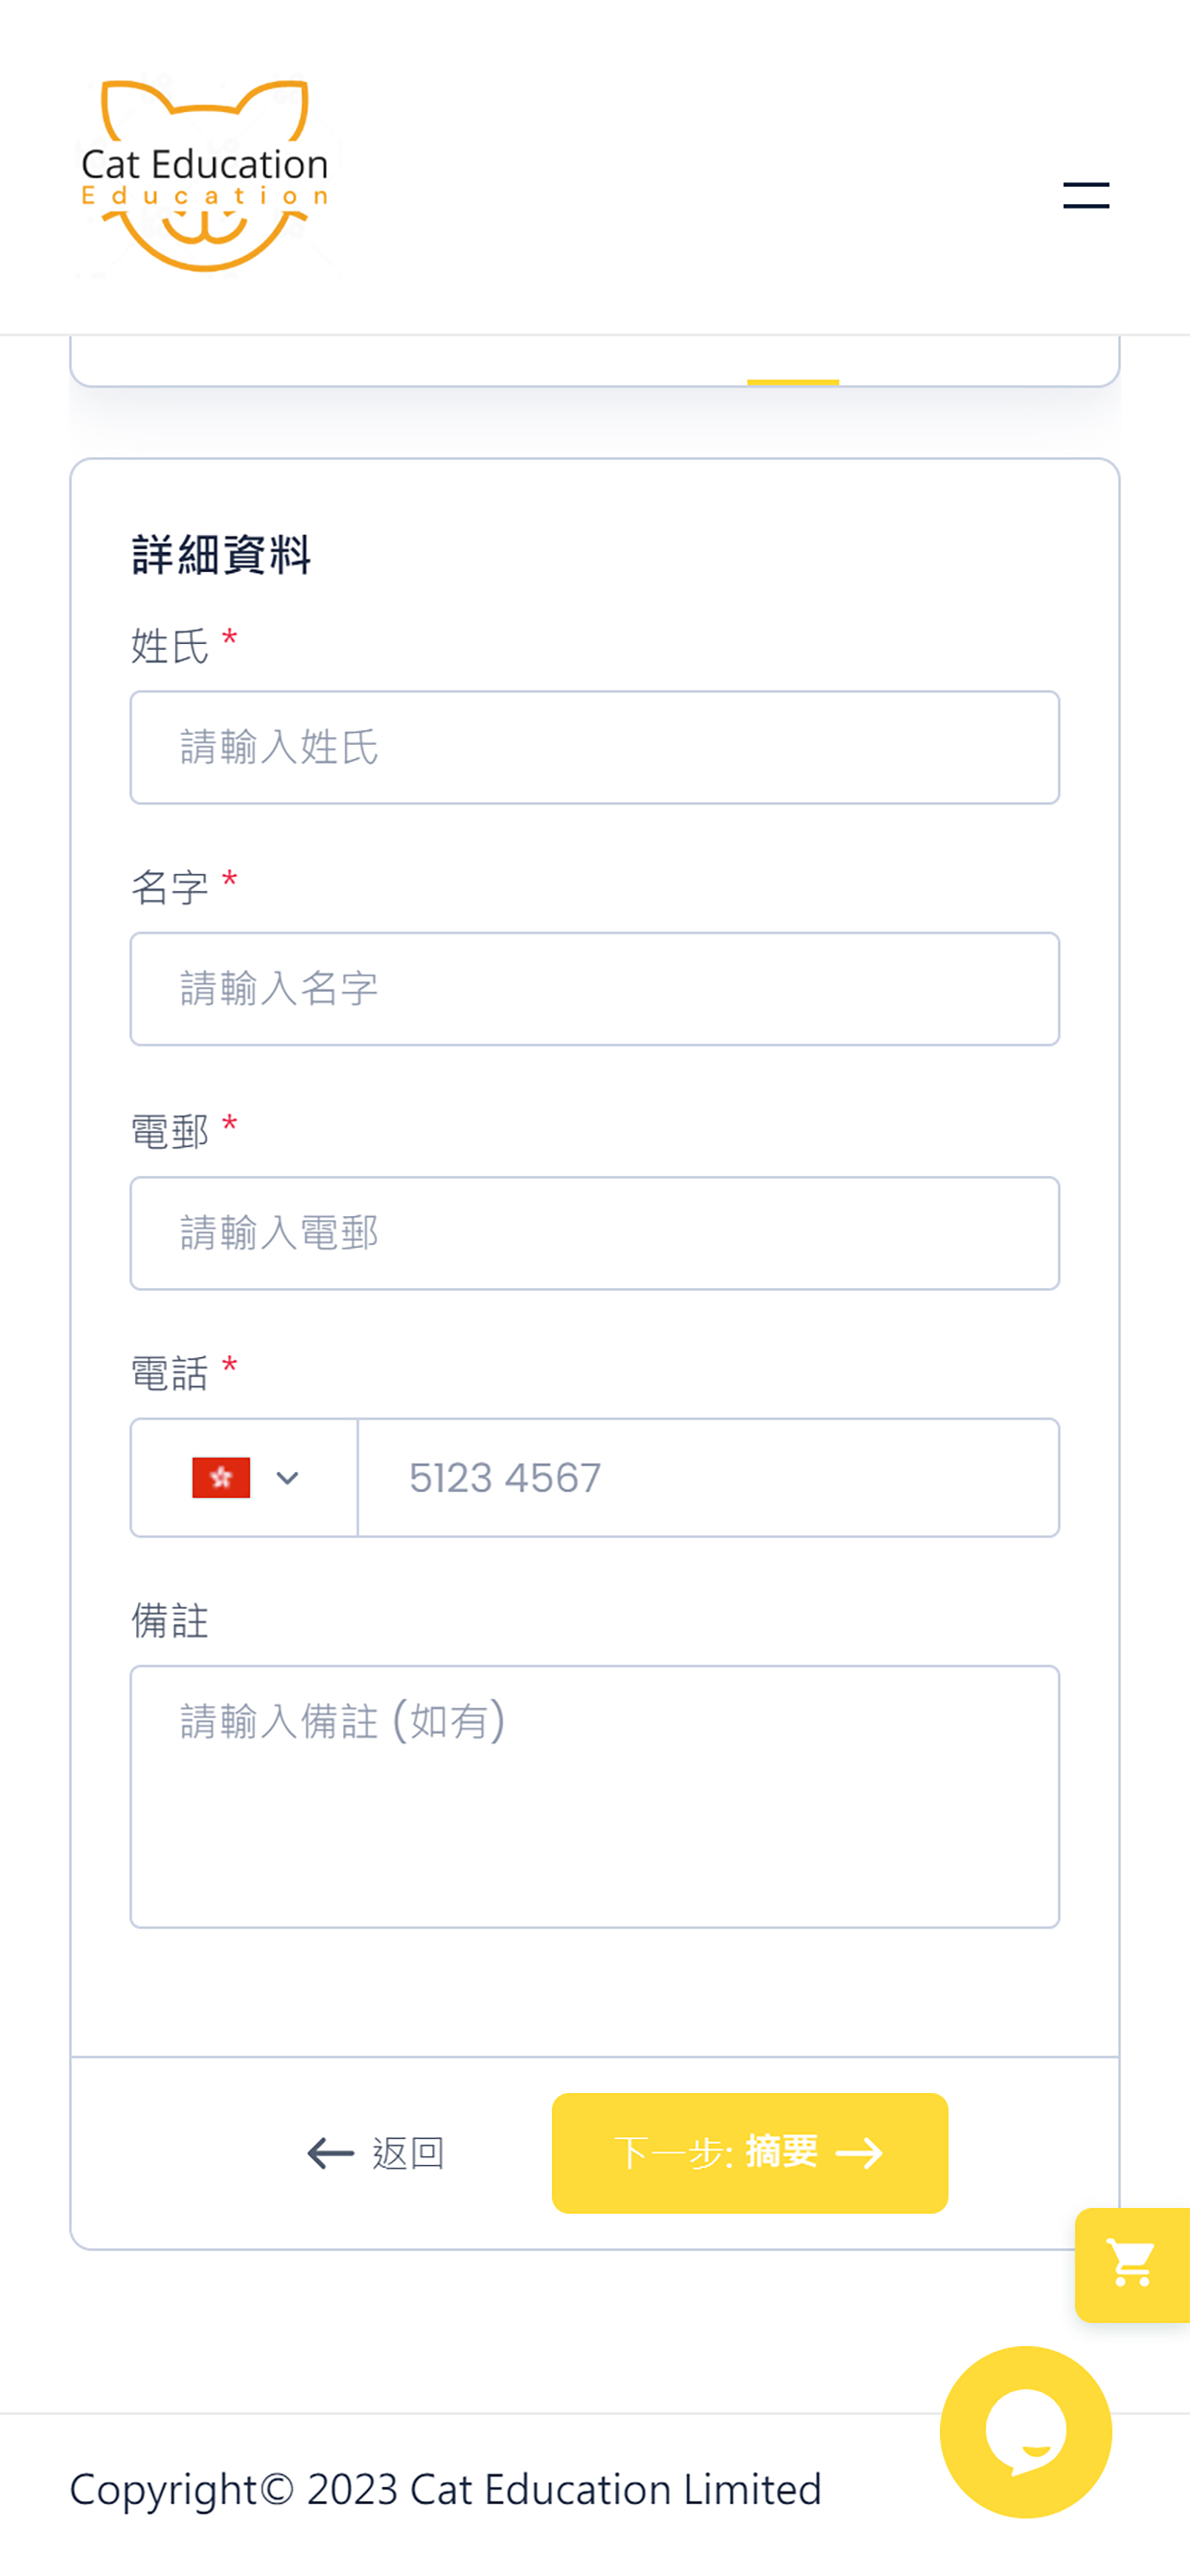Screen dimensions: 1190x2576
Task: Click the 電郵 field label
Action: [x=170, y=1131]
